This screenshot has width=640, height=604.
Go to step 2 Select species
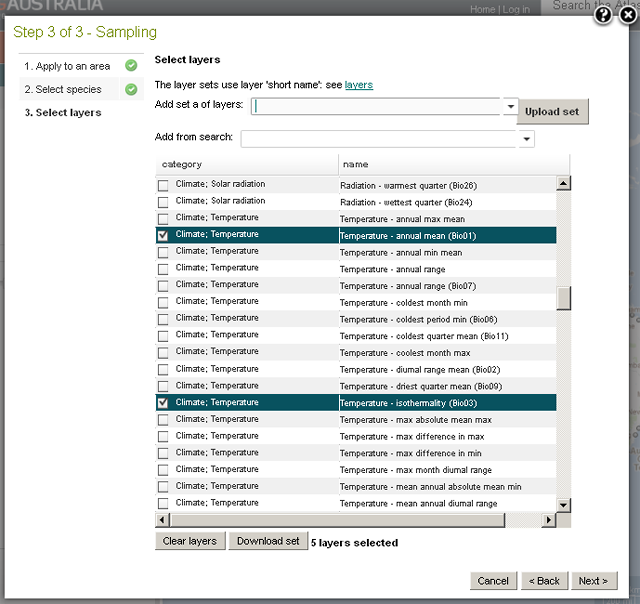[63, 90]
